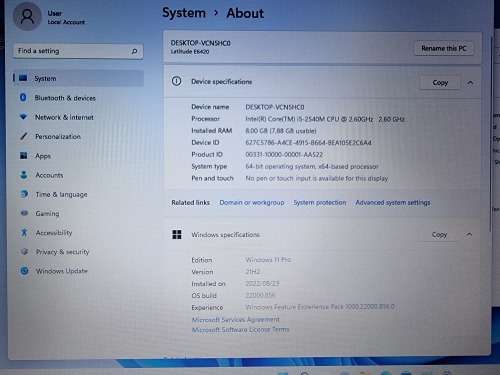Open Advanced system settings link
500x375 pixels.
pos(393,203)
